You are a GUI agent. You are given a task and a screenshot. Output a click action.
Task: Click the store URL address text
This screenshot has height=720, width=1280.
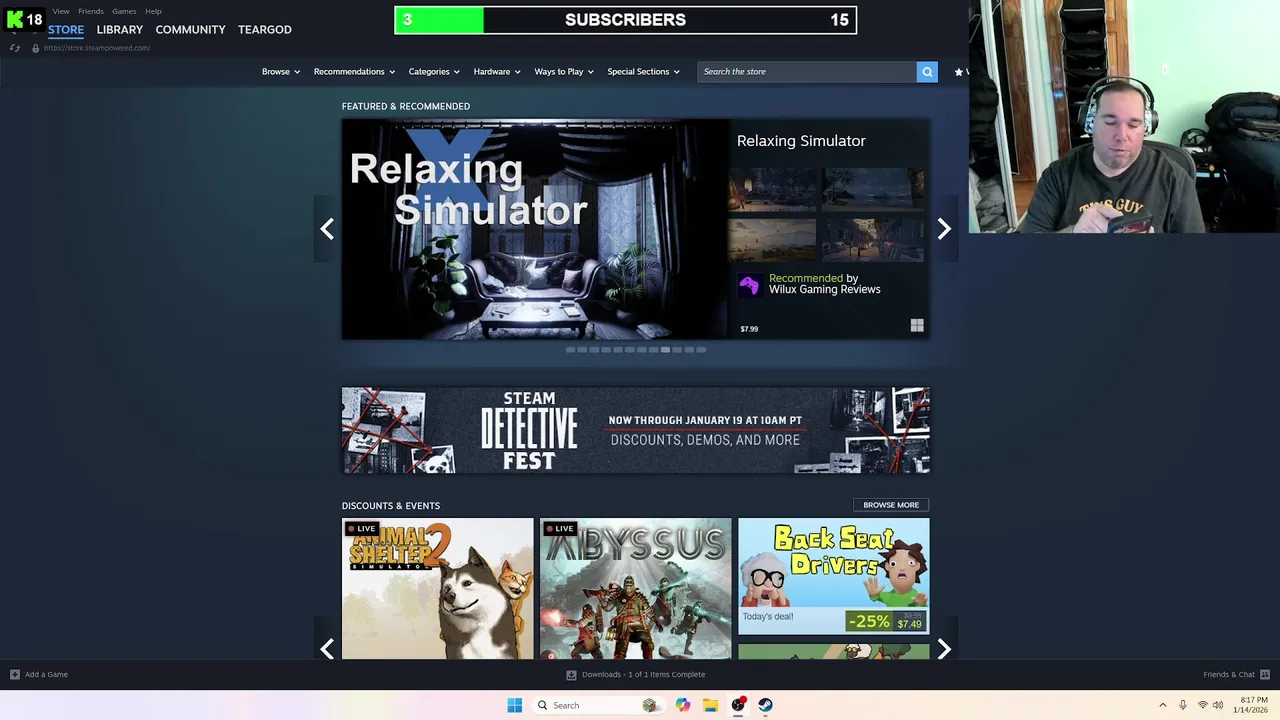(97, 48)
